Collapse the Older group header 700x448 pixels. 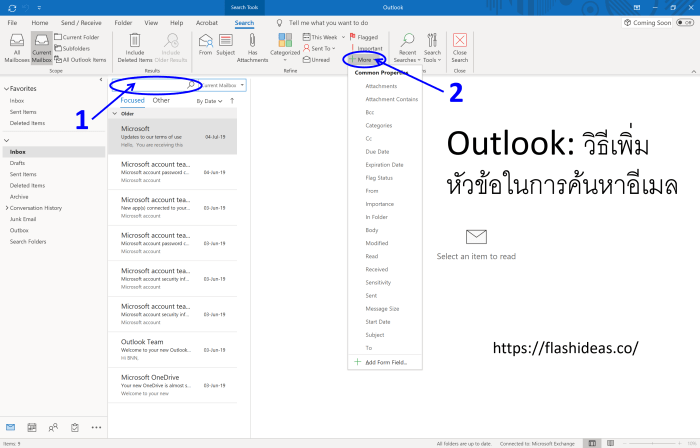(x=115, y=114)
